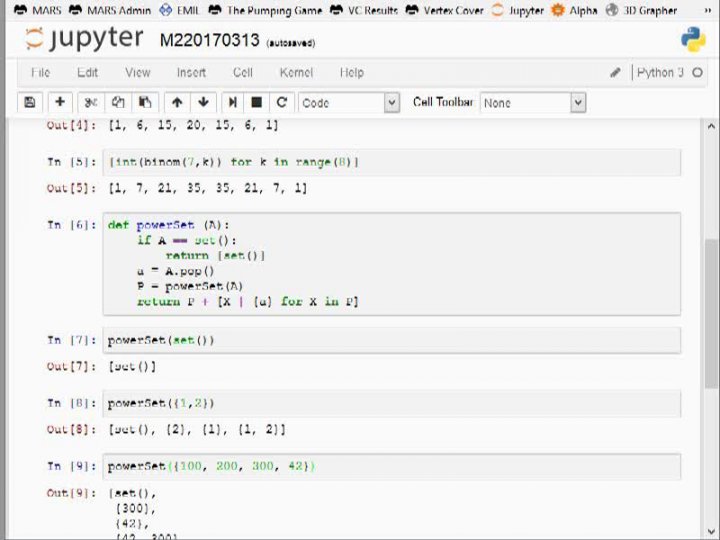
Task: Copy selected cells icon
Action: click(118, 102)
